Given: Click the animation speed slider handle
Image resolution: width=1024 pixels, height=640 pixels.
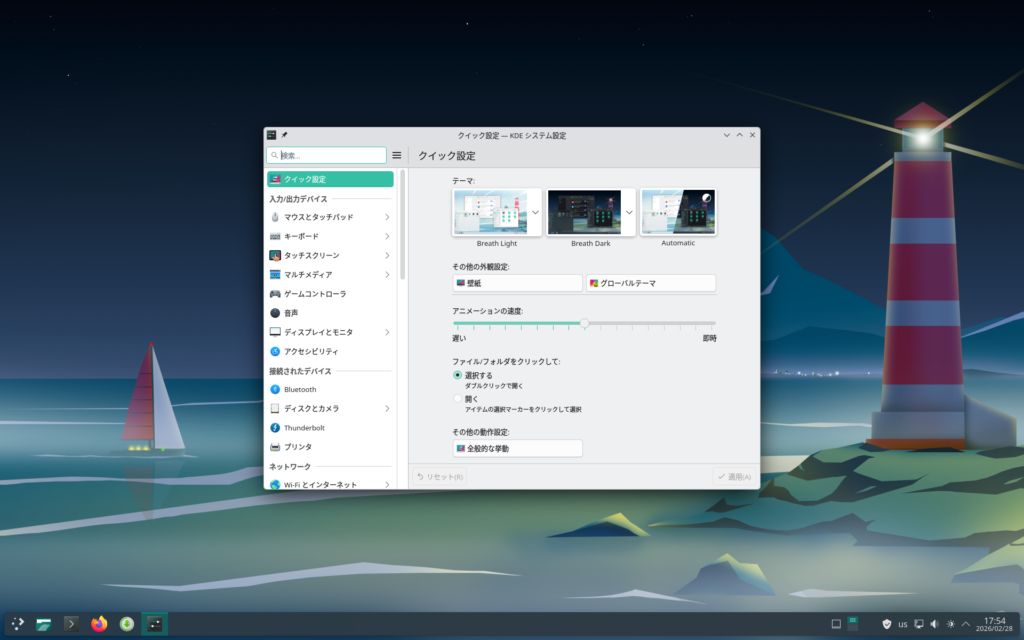Looking at the screenshot, I should [585, 323].
